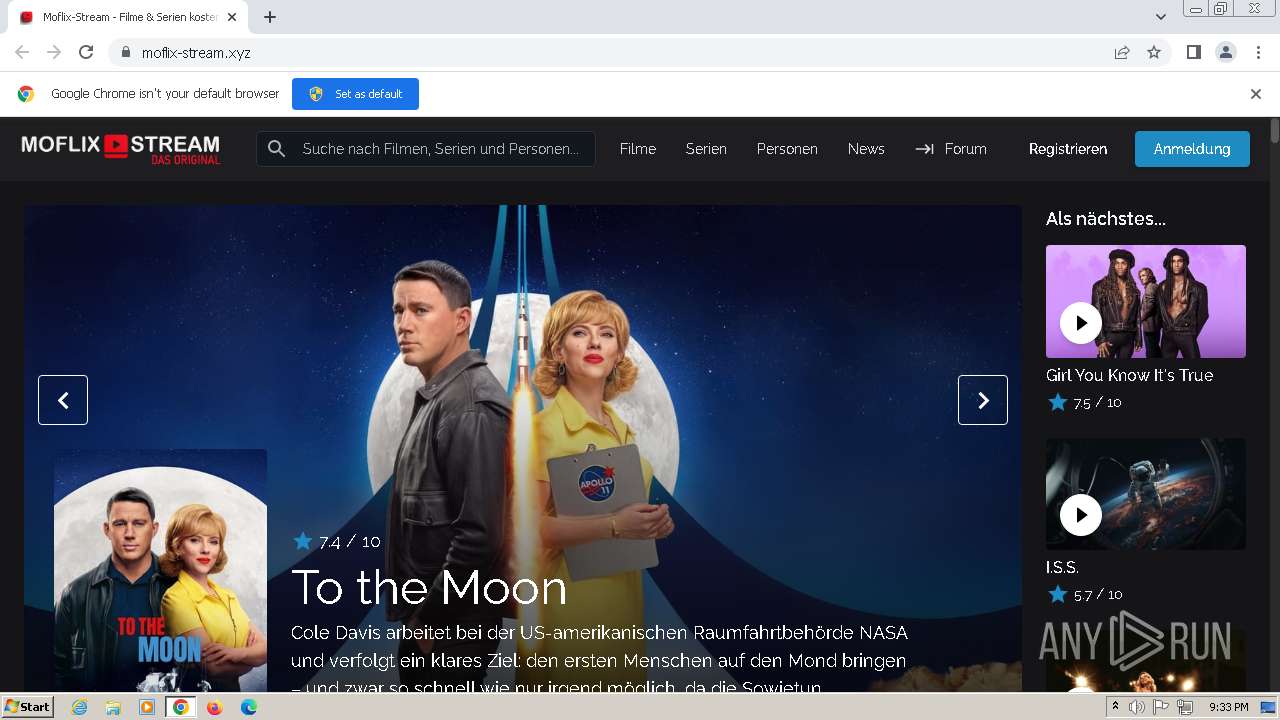Go back with the browser back arrow
Image resolution: width=1280 pixels, height=720 pixels.
22,53
